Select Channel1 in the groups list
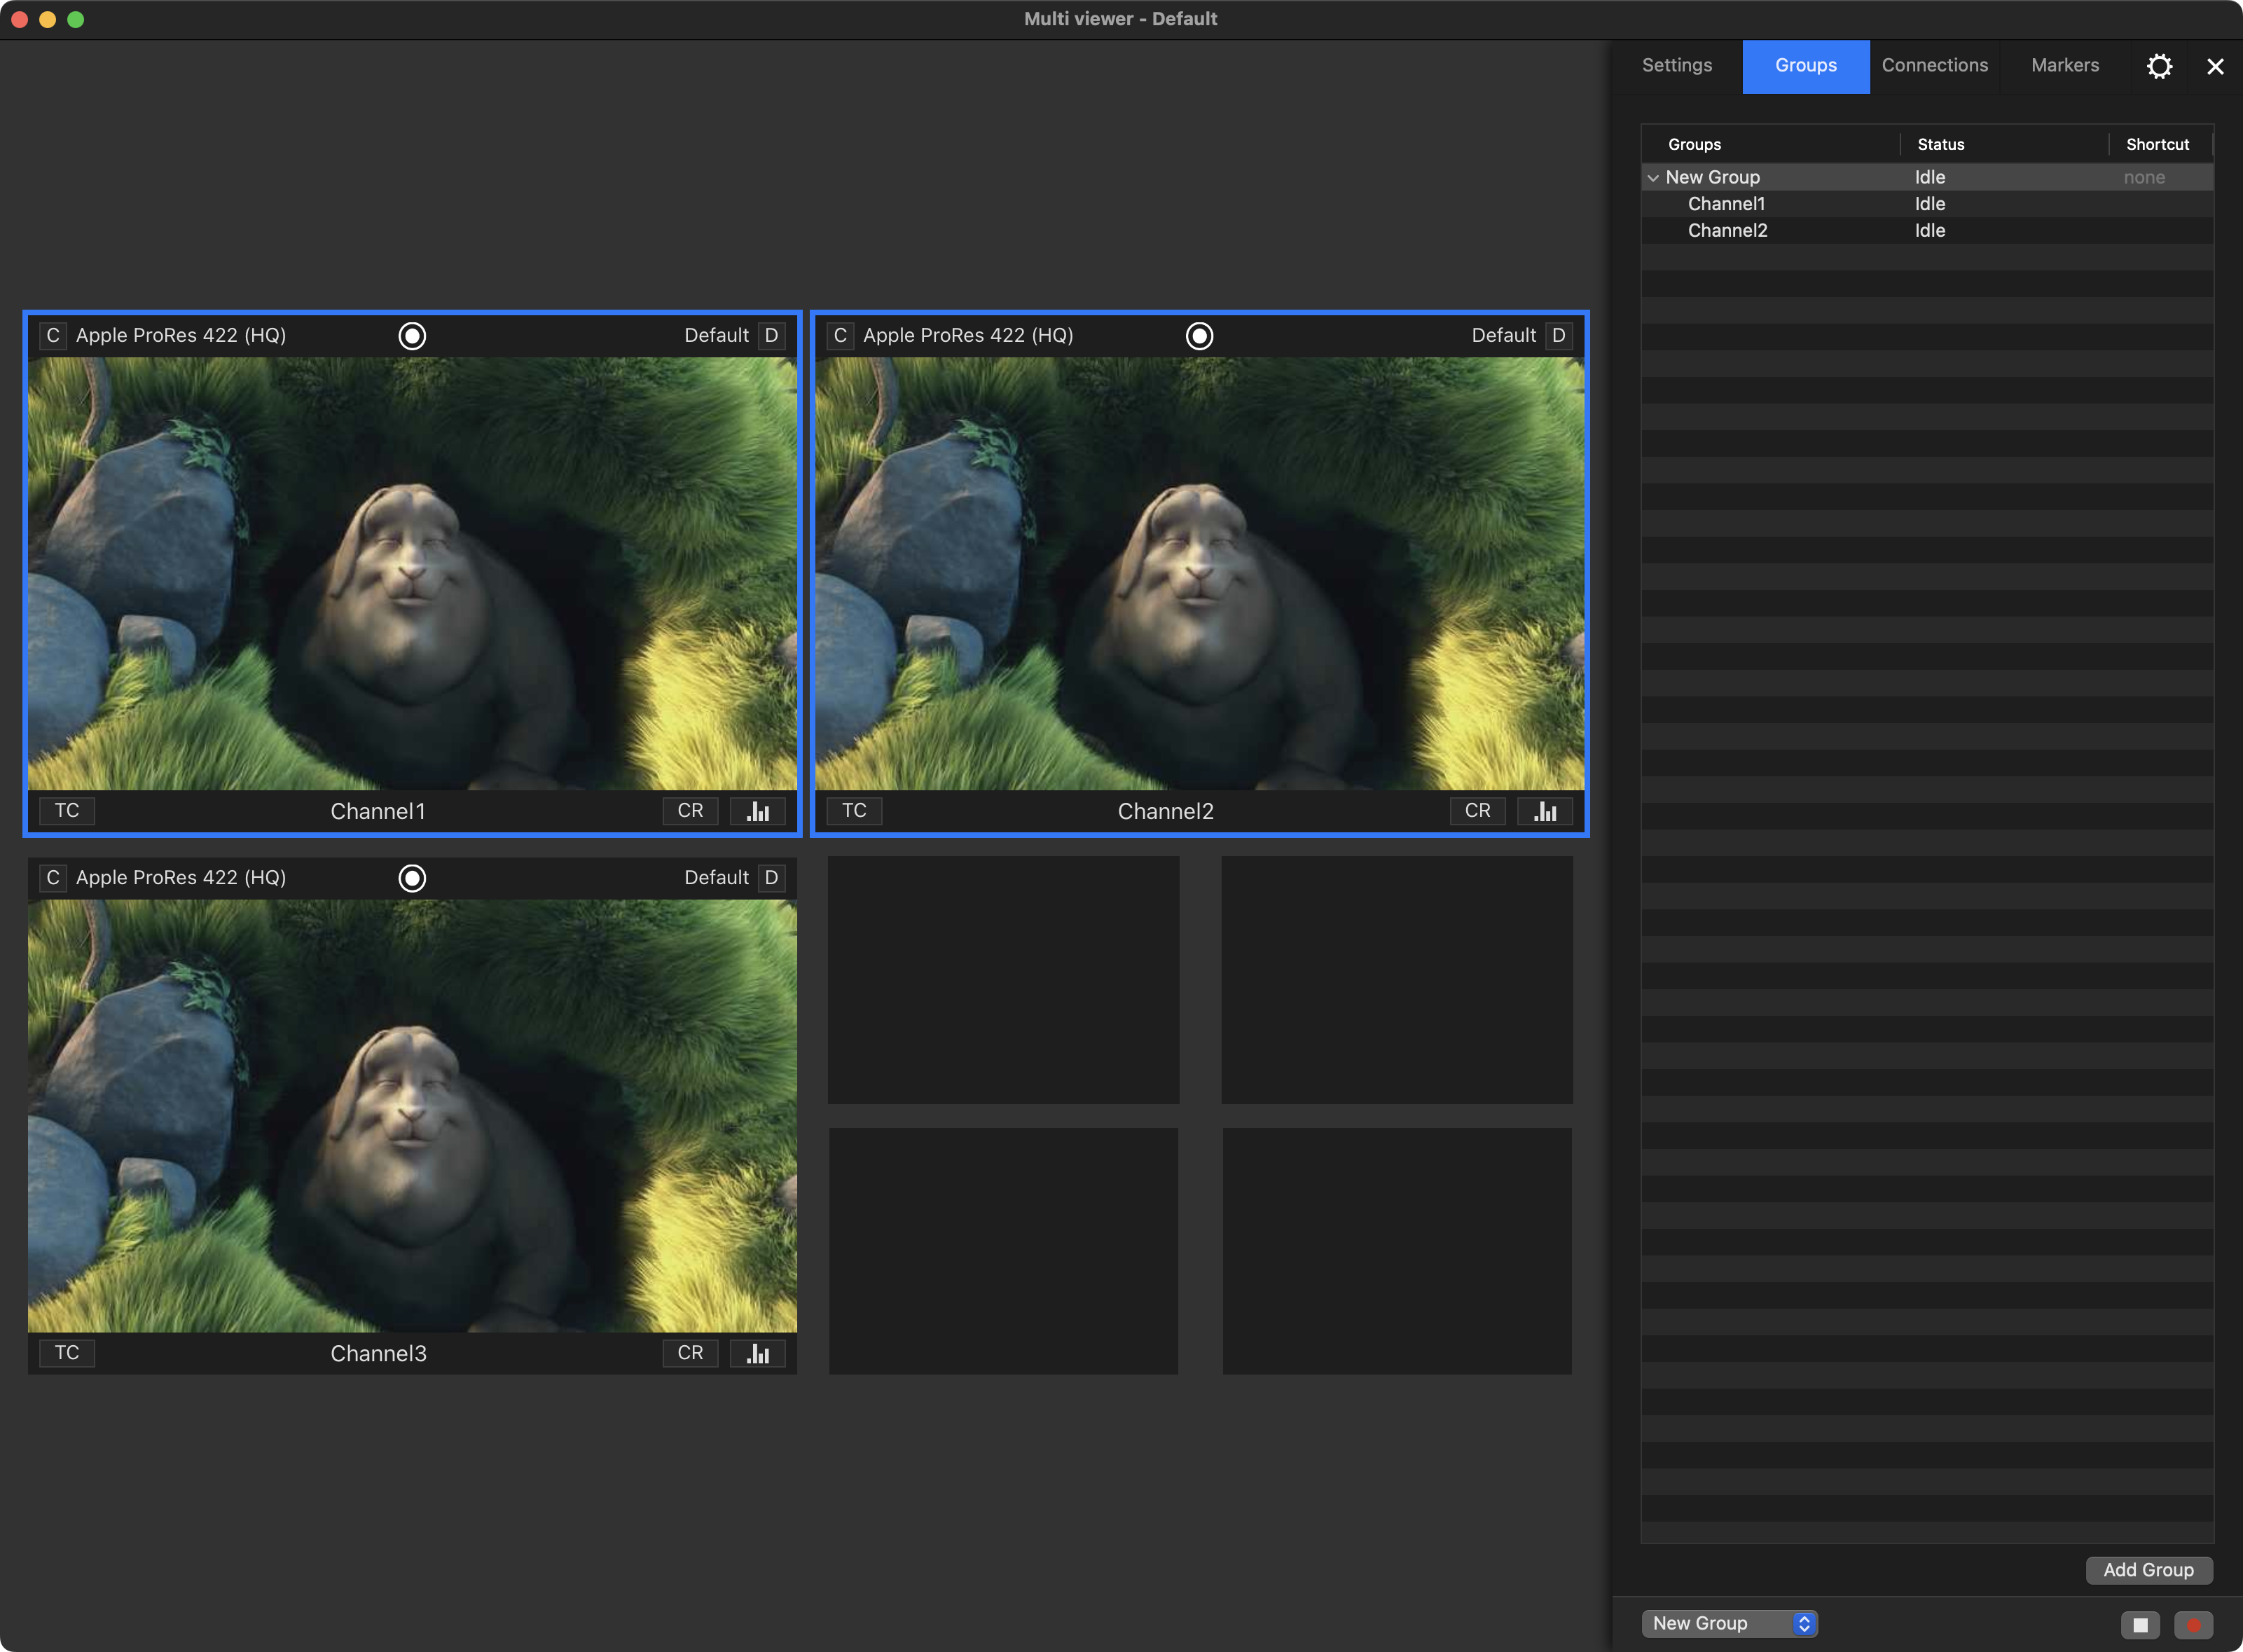2243x1652 pixels. [x=1726, y=204]
